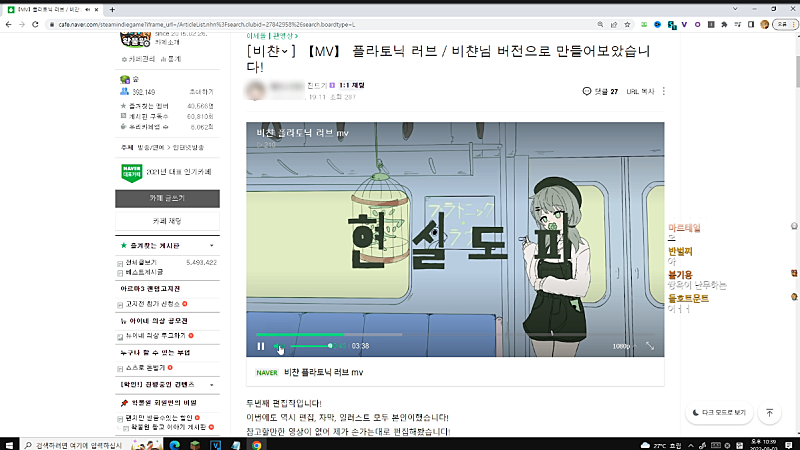Open the 카페 채팅 button
Viewport: 800px width, 450px height.
(167, 221)
